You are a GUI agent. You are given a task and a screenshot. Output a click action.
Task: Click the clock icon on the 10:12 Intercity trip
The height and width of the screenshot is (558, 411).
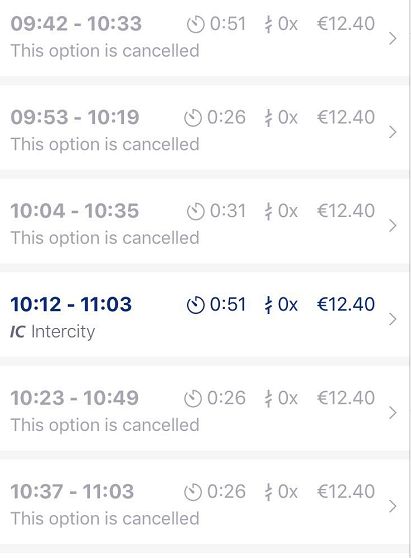[195, 305]
